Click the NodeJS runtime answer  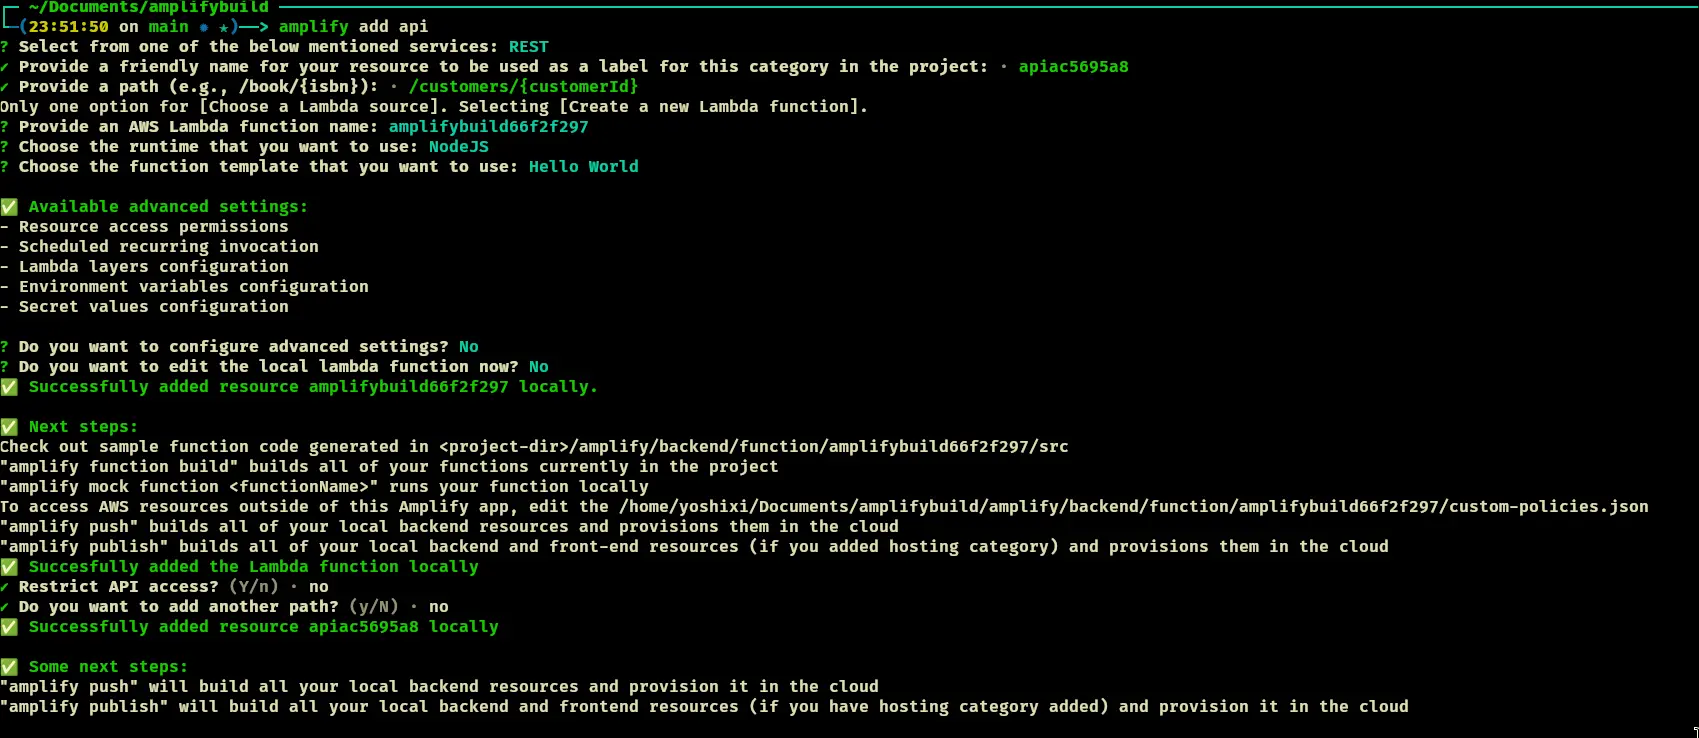[458, 147]
